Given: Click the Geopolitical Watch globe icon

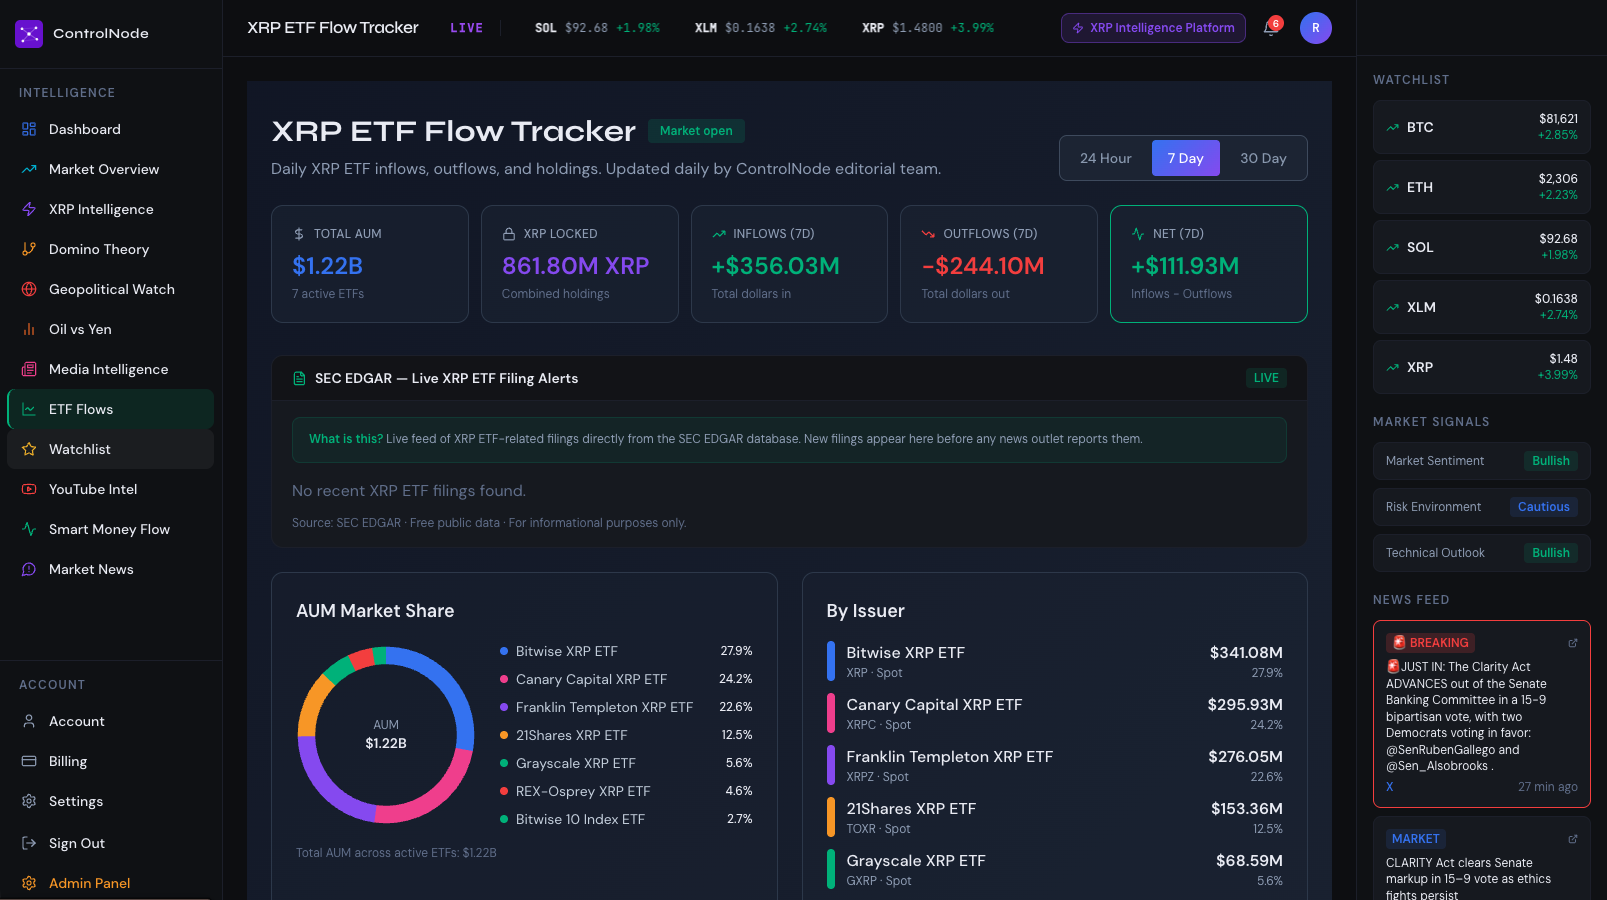Looking at the screenshot, I should tap(29, 289).
